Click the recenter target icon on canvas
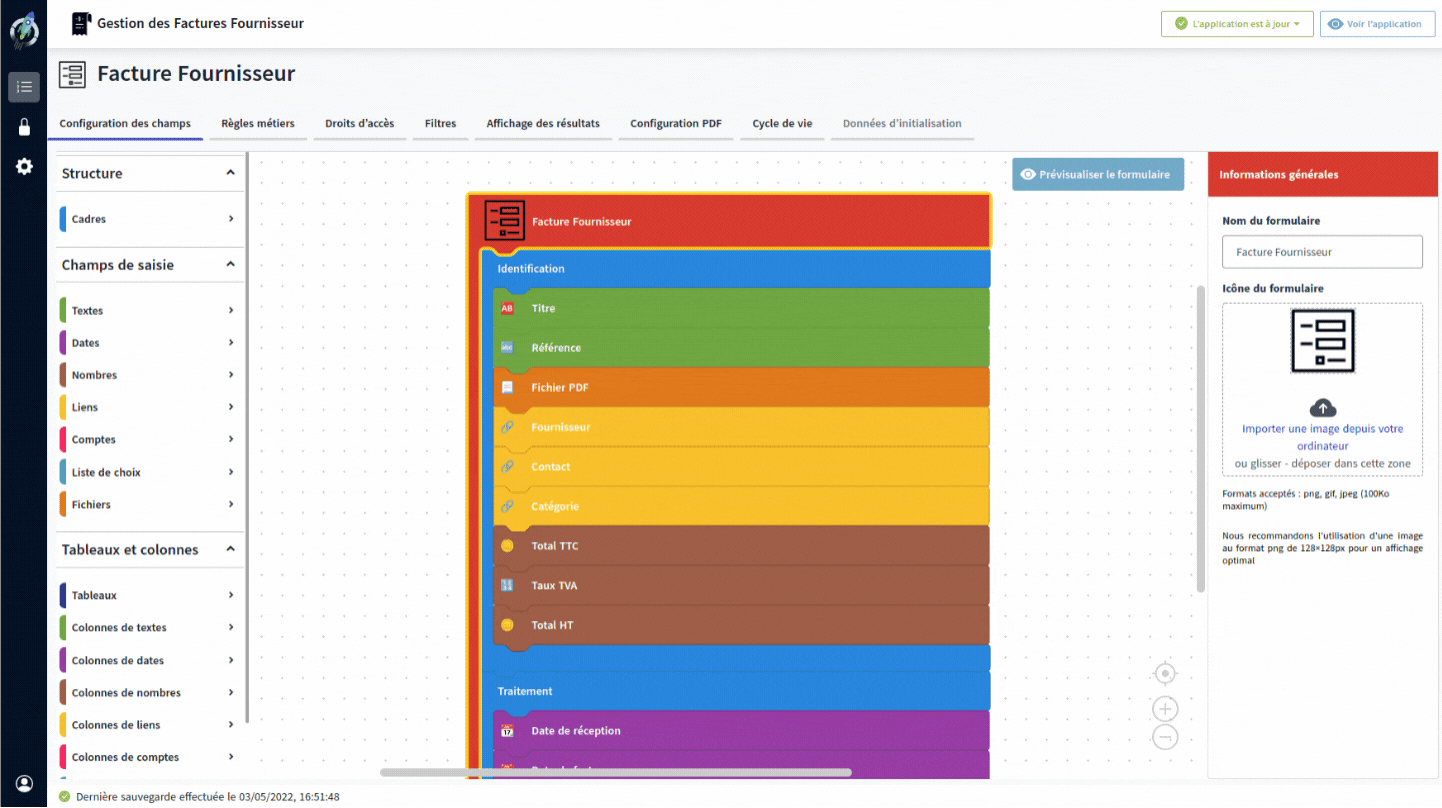 [x=1165, y=674]
